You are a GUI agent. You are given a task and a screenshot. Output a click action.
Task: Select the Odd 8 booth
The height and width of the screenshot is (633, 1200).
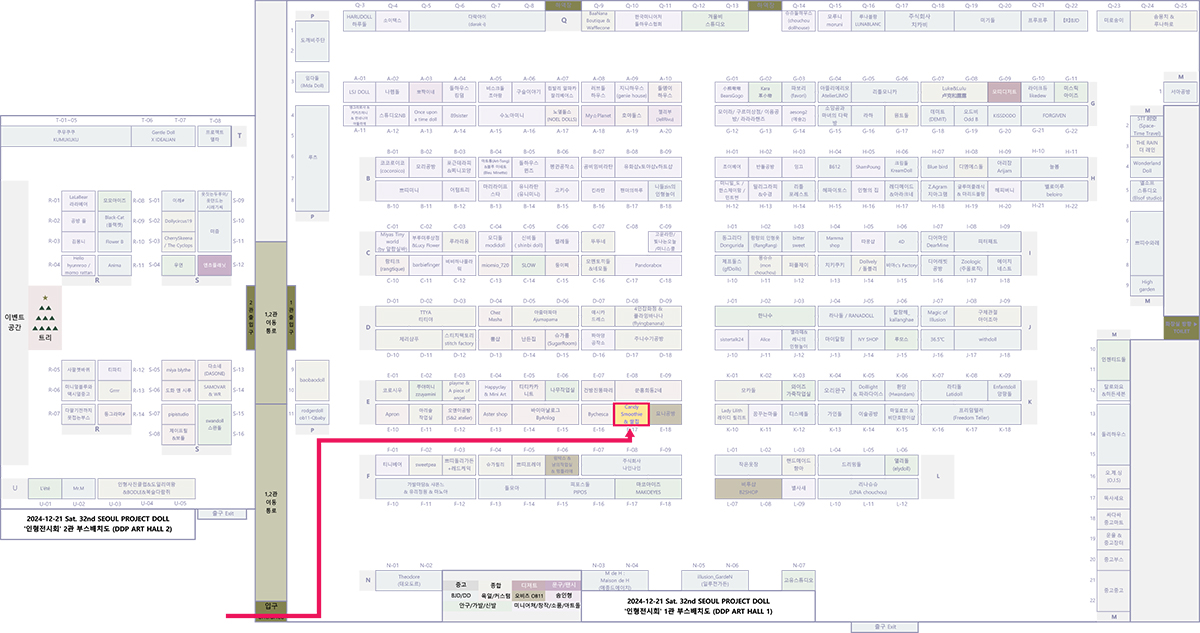(x=970, y=115)
